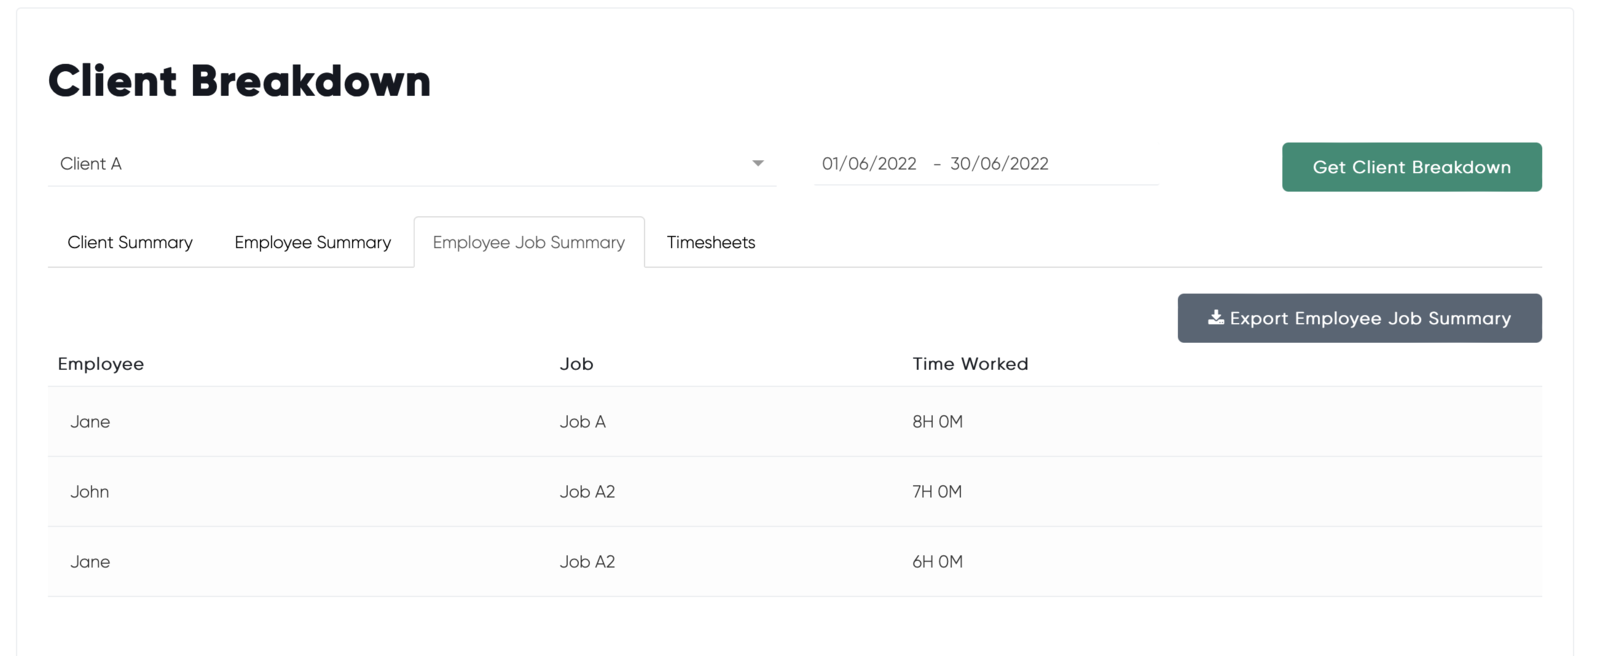
Task: Click Export Employee Job Summary button
Action: [1360, 318]
